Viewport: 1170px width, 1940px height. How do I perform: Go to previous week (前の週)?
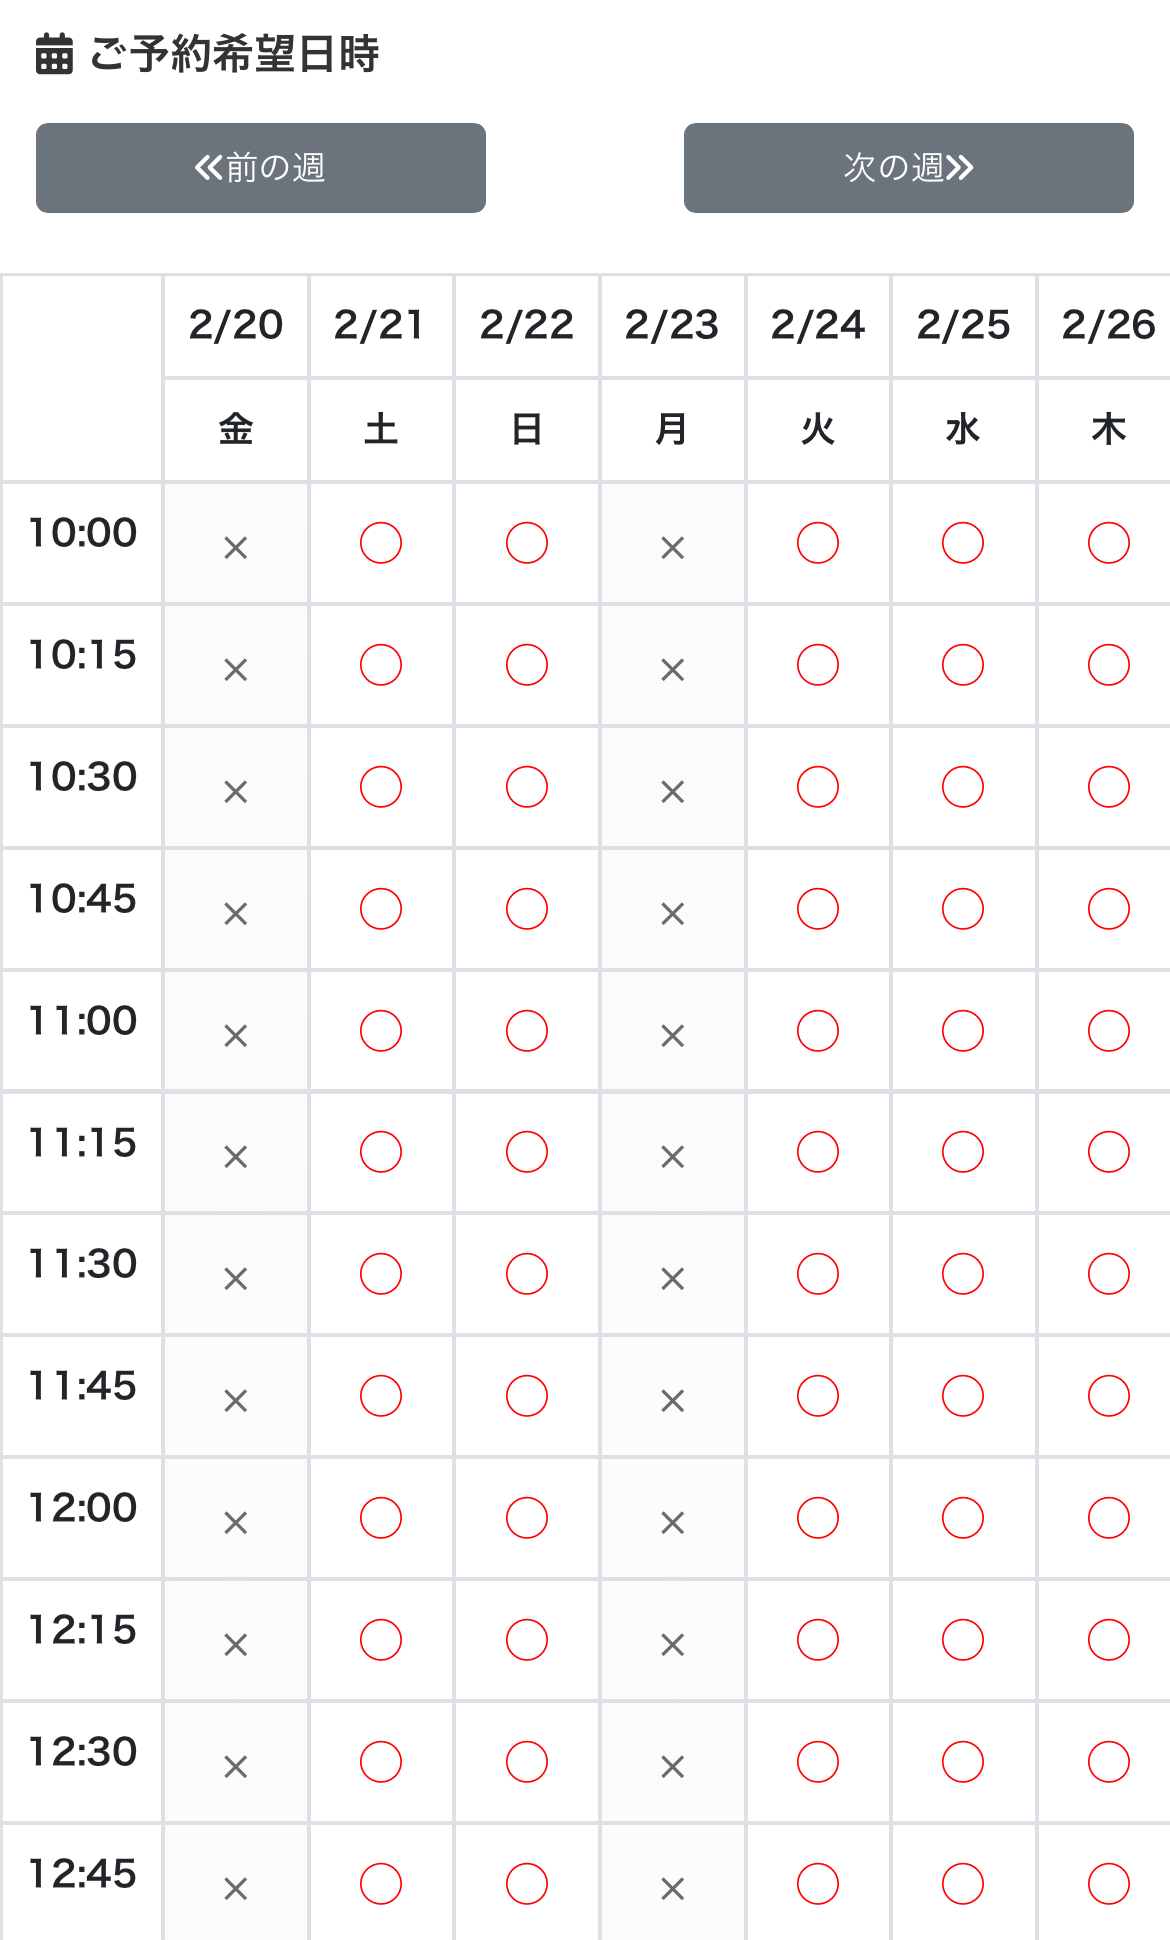[x=260, y=168]
